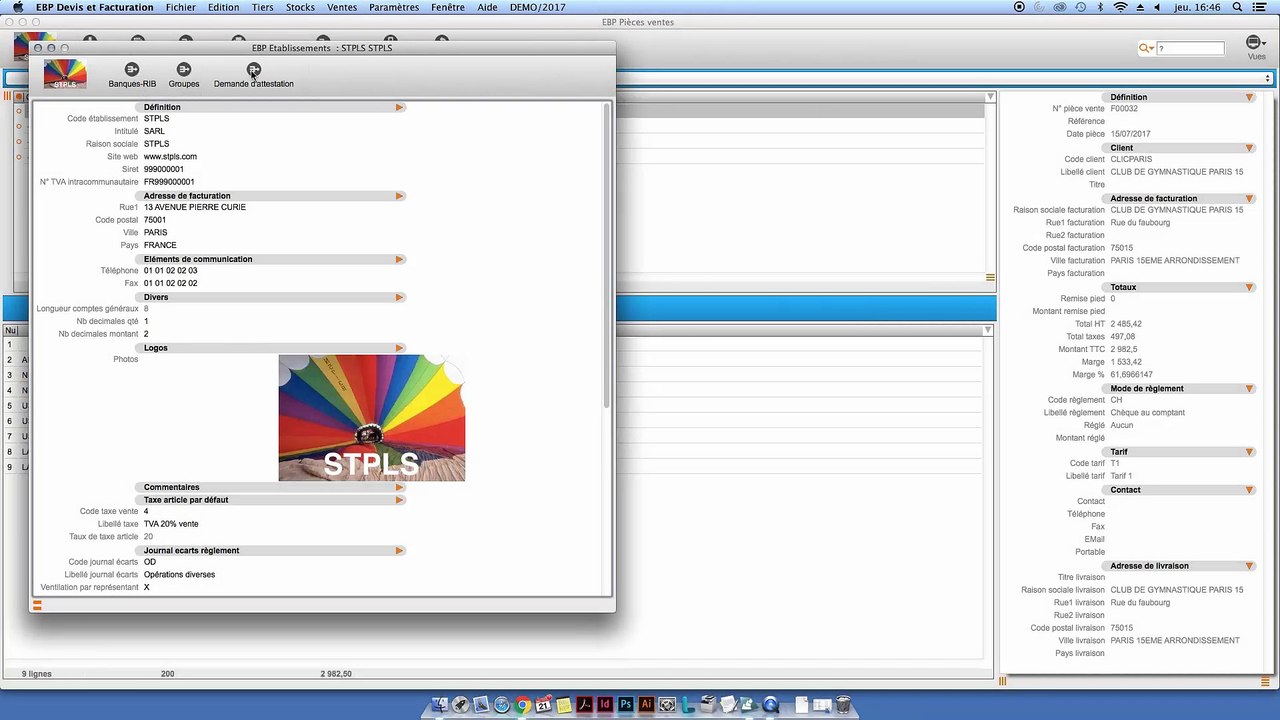Collapse the Totaux section in right panel
The height and width of the screenshot is (720, 1280).
[1249, 287]
